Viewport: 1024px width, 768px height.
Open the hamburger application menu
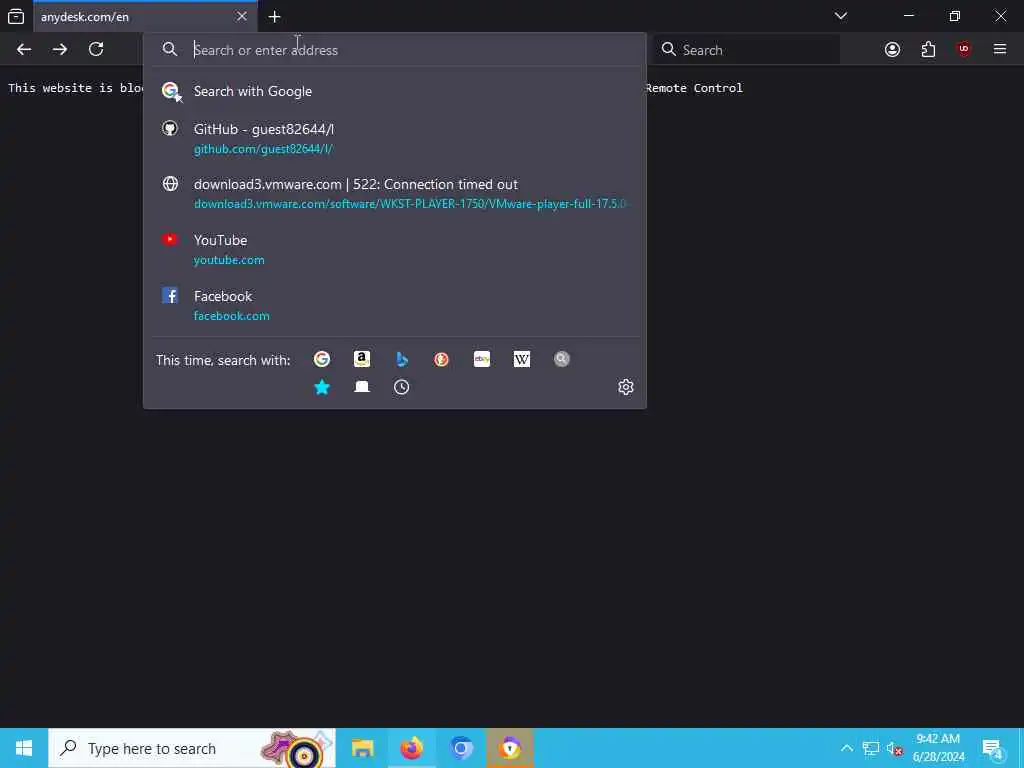click(x=1000, y=49)
